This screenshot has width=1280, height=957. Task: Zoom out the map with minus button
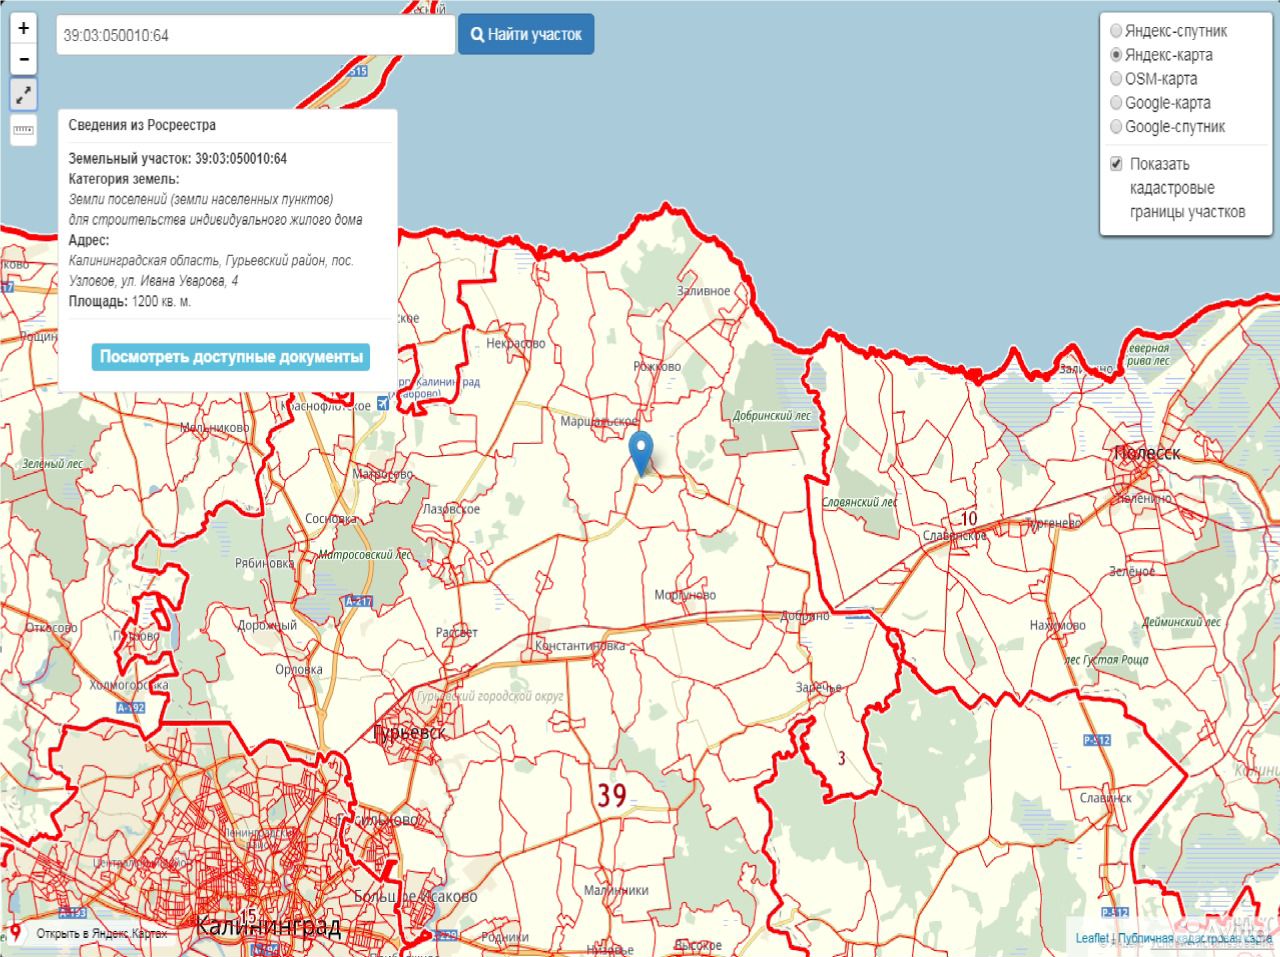(x=23, y=60)
